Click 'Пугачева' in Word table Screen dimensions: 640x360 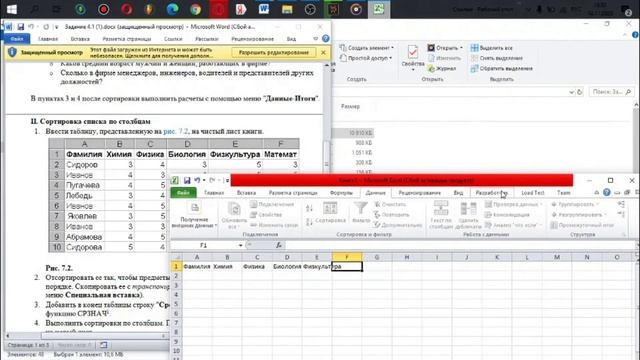(x=84, y=185)
